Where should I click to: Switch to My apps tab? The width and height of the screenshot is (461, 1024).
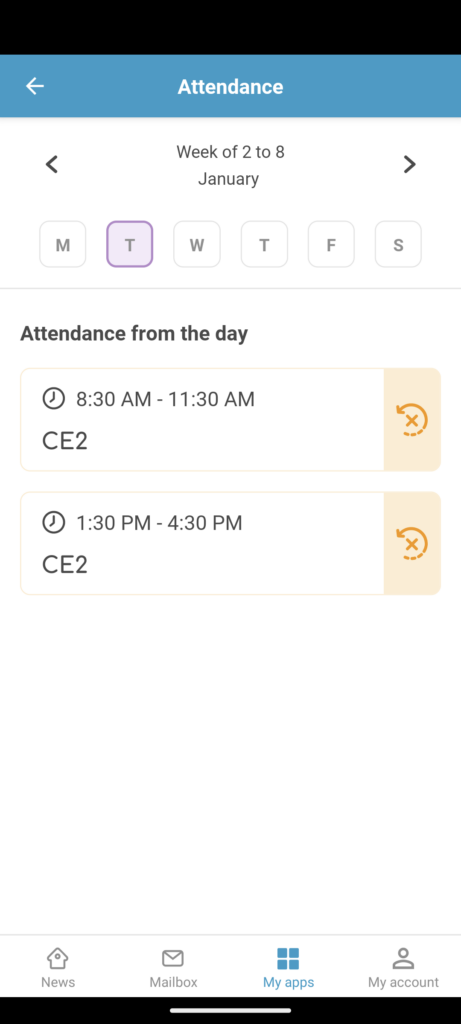288,968
